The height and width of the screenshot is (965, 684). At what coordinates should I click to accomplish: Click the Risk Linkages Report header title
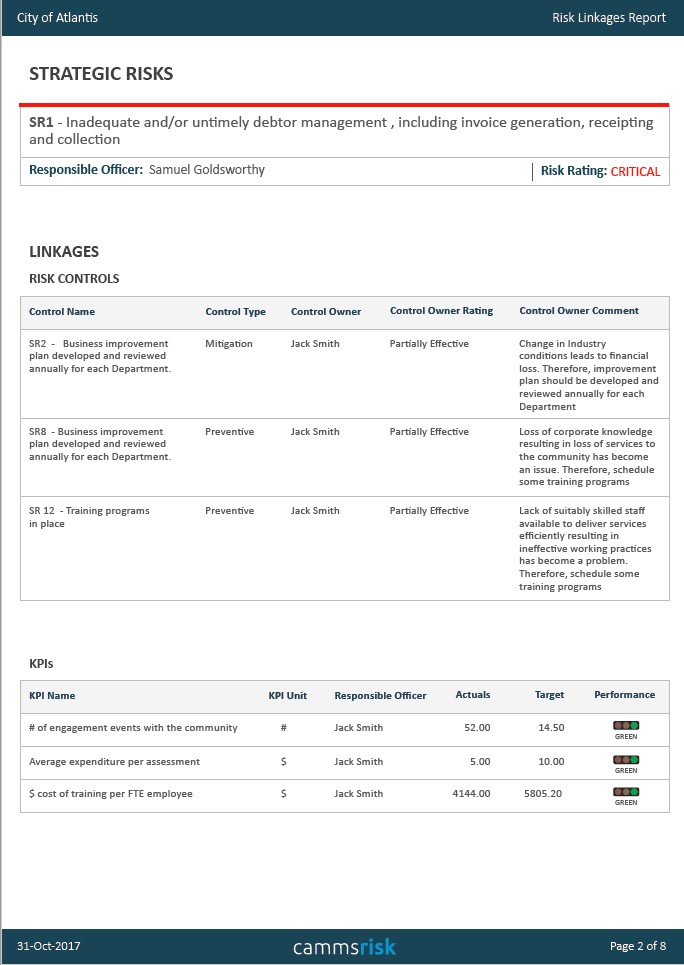pos(608,18)
